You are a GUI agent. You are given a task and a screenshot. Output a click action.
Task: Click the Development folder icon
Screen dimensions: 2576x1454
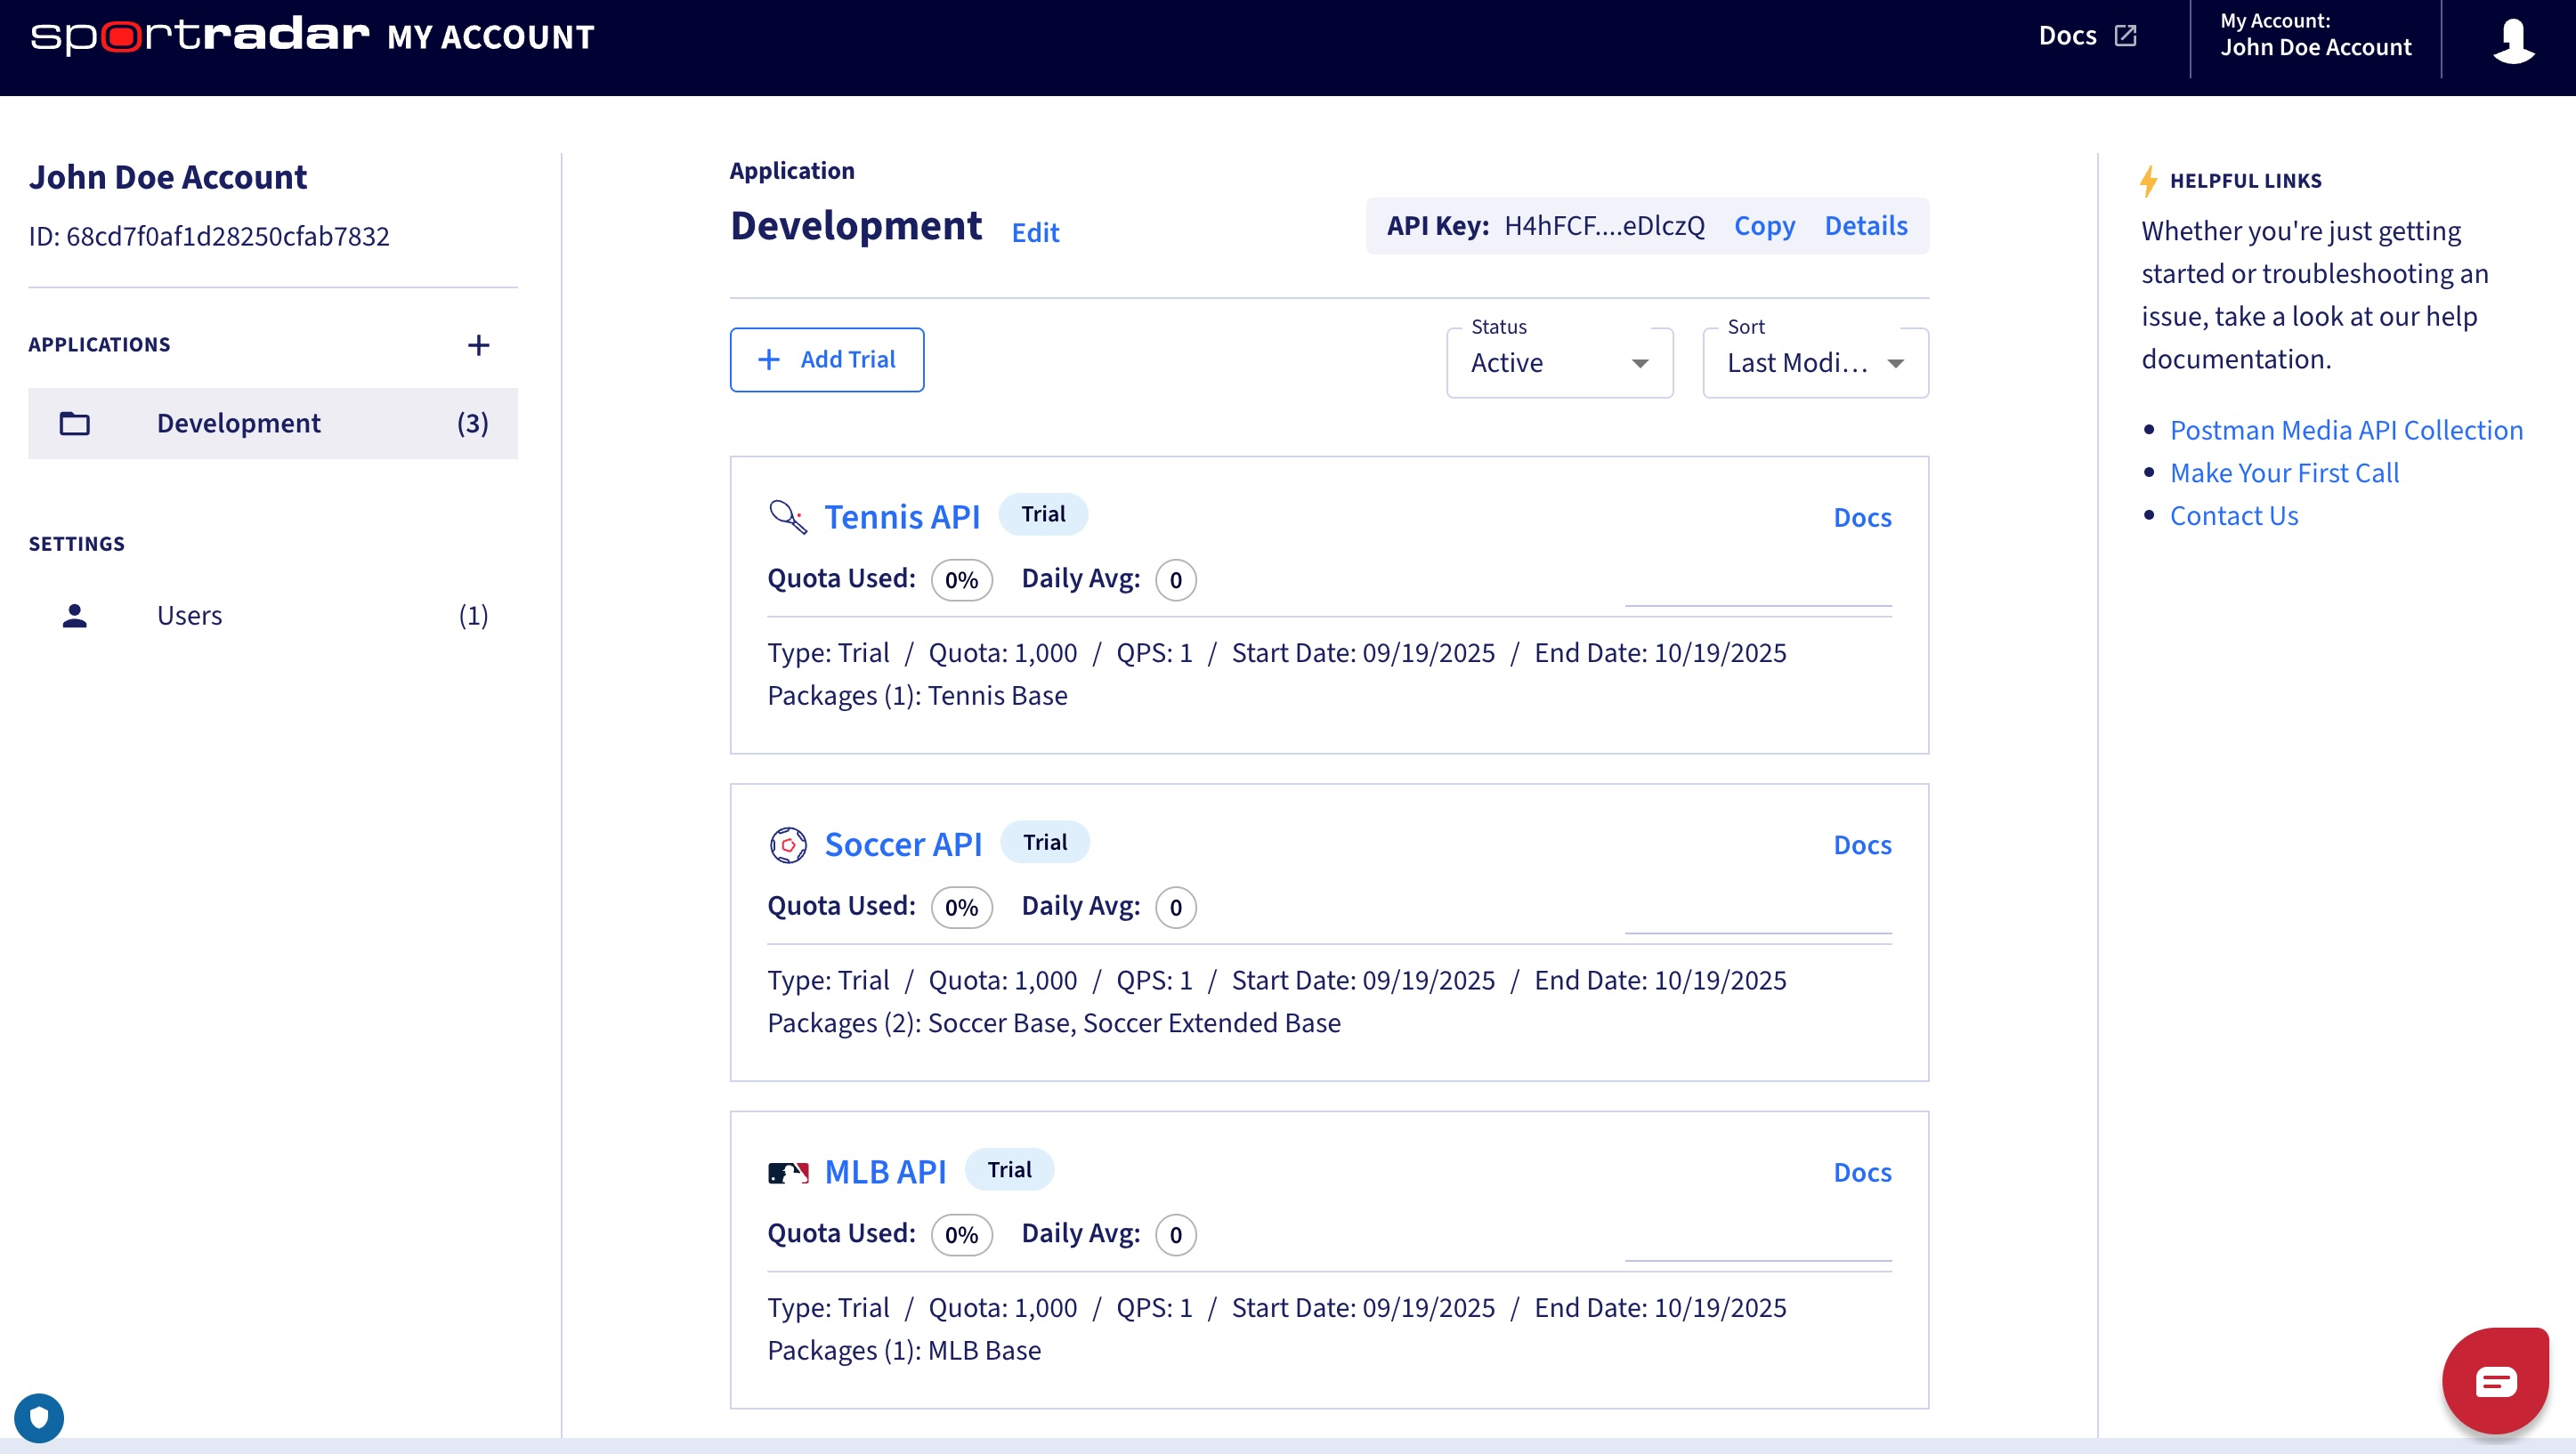pyautogui.click(x=75, y=424)
